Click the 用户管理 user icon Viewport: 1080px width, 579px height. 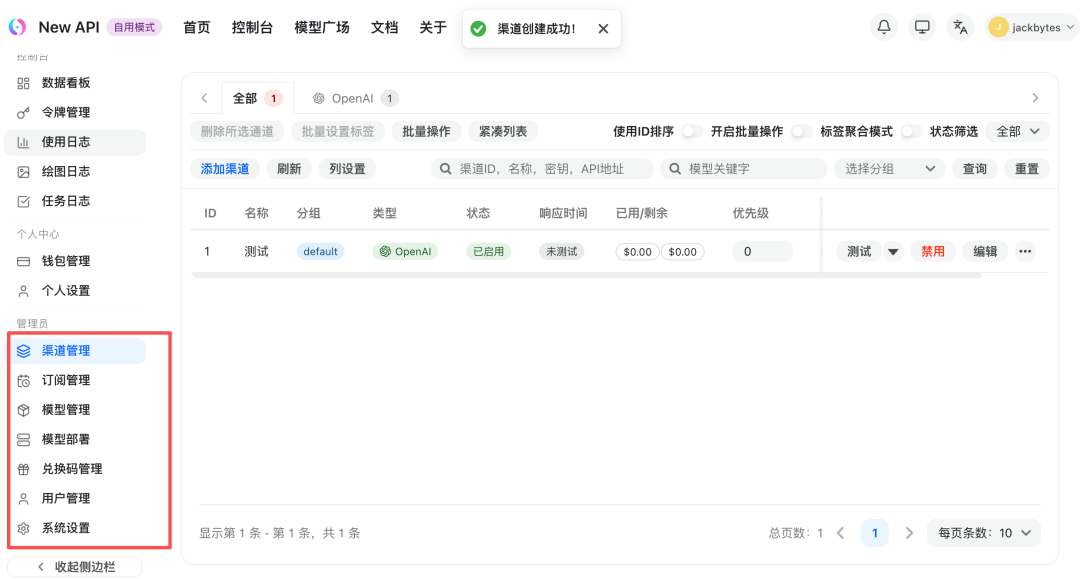(23, 499)
